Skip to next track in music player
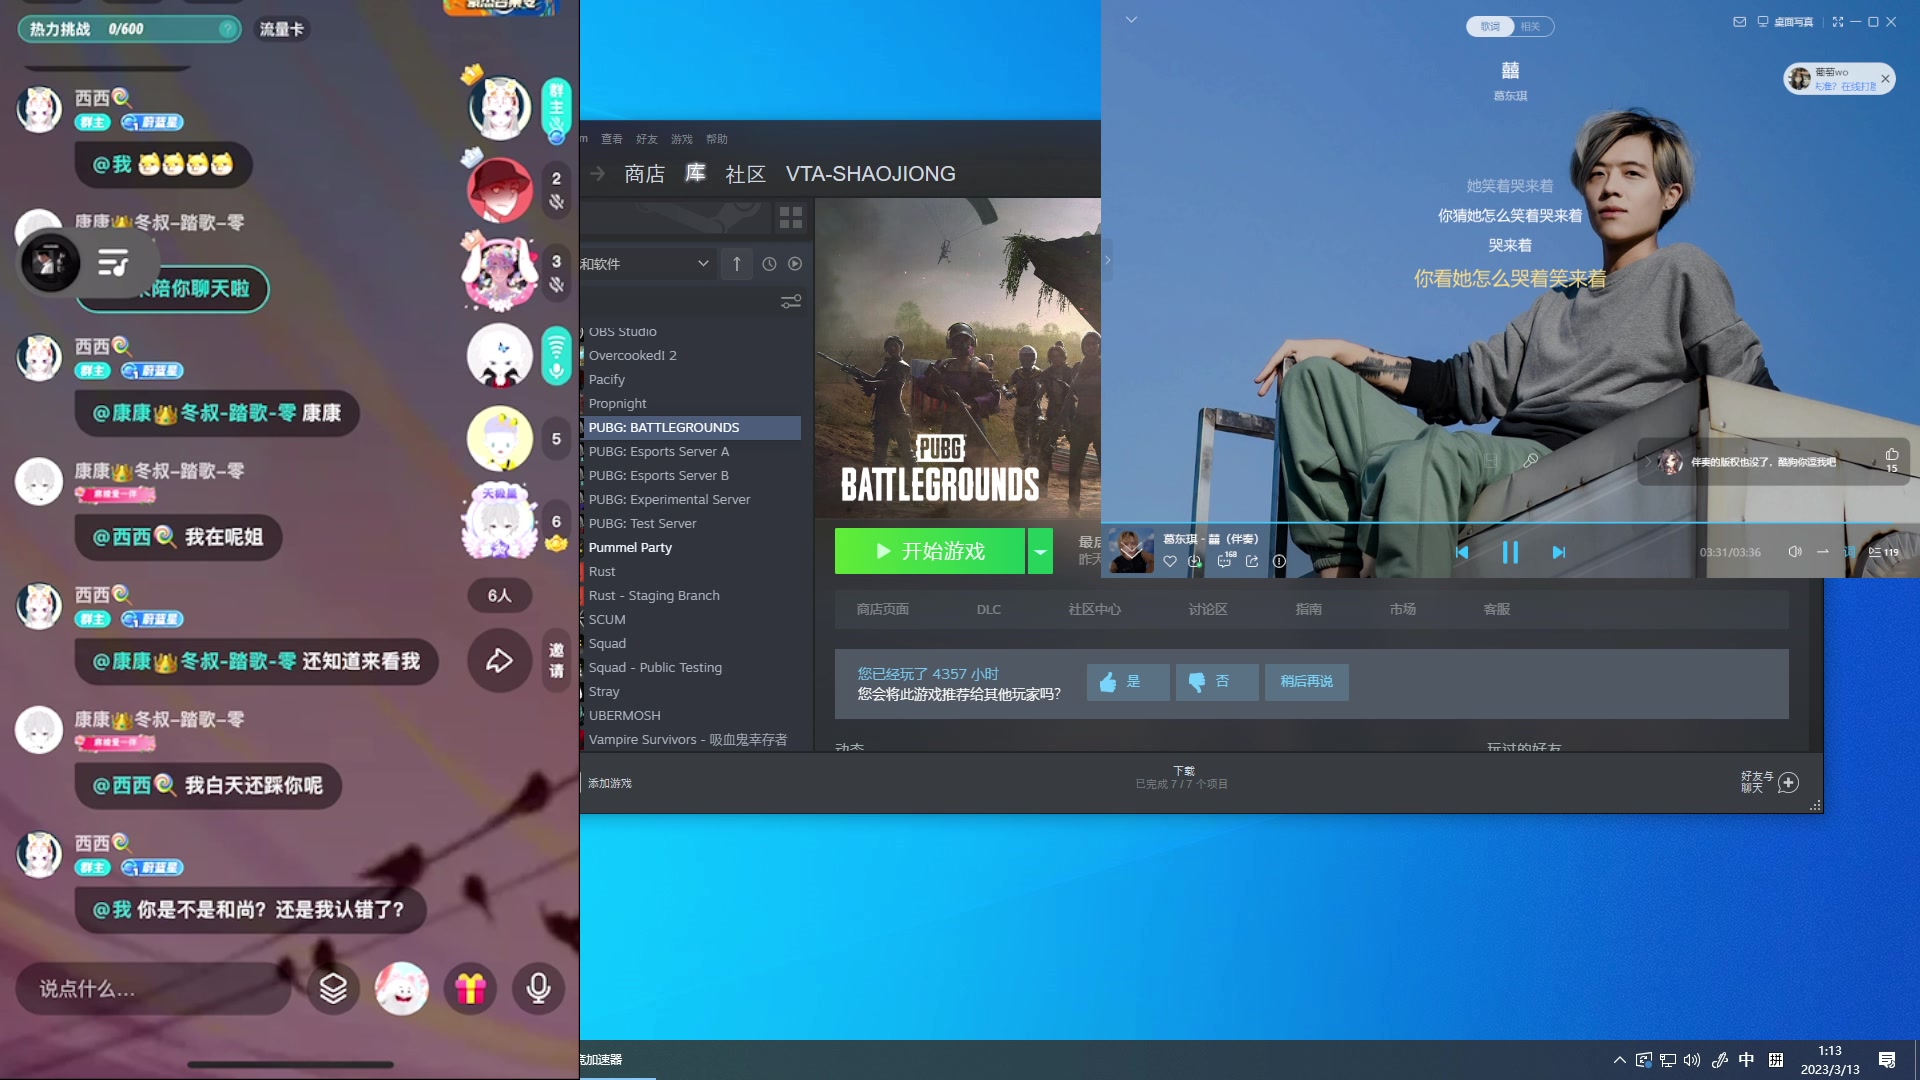Viewport: 1920px width, 1080px height. point(1558,552)
